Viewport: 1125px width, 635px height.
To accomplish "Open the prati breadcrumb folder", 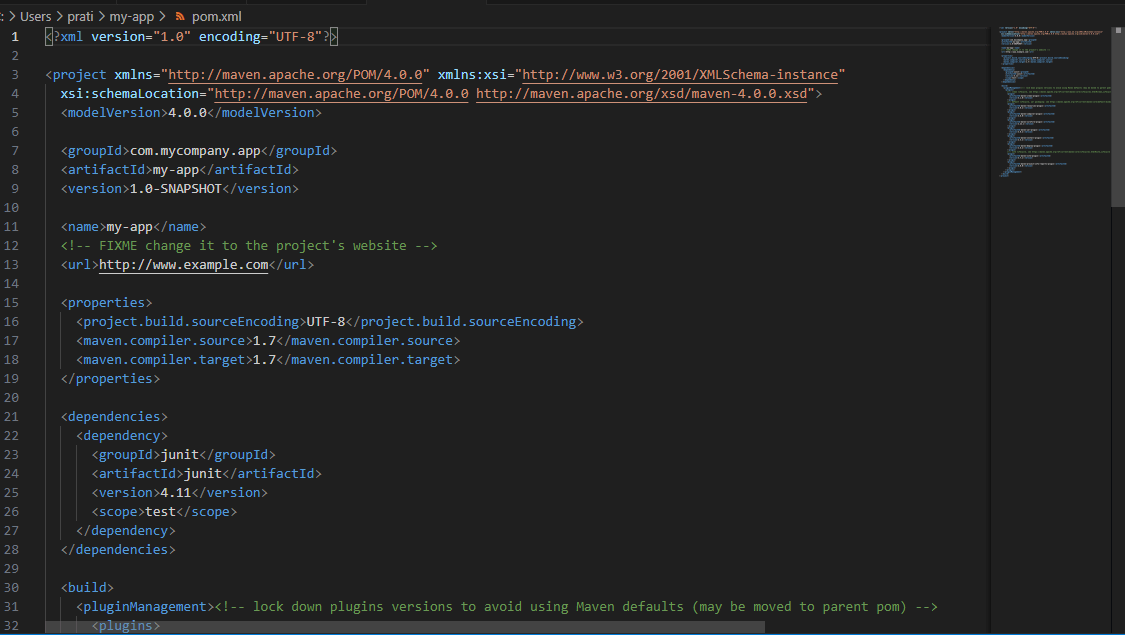I will (80, 17).
